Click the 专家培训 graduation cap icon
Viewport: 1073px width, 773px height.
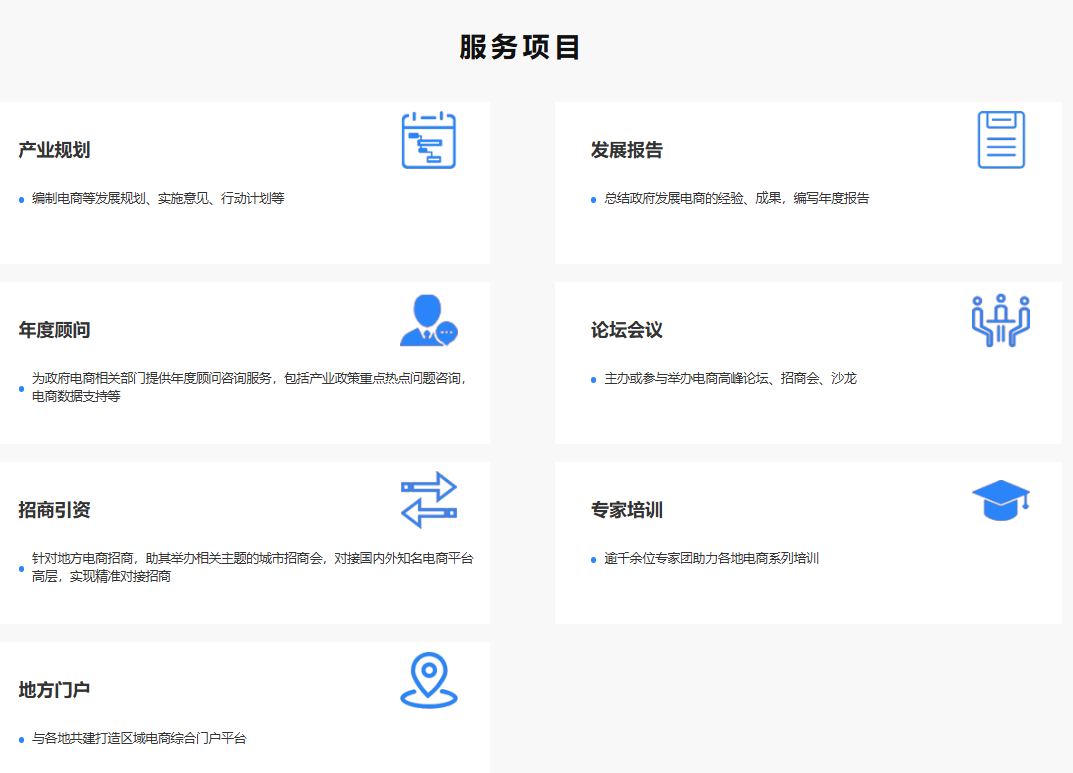[x=1001, y=500]
